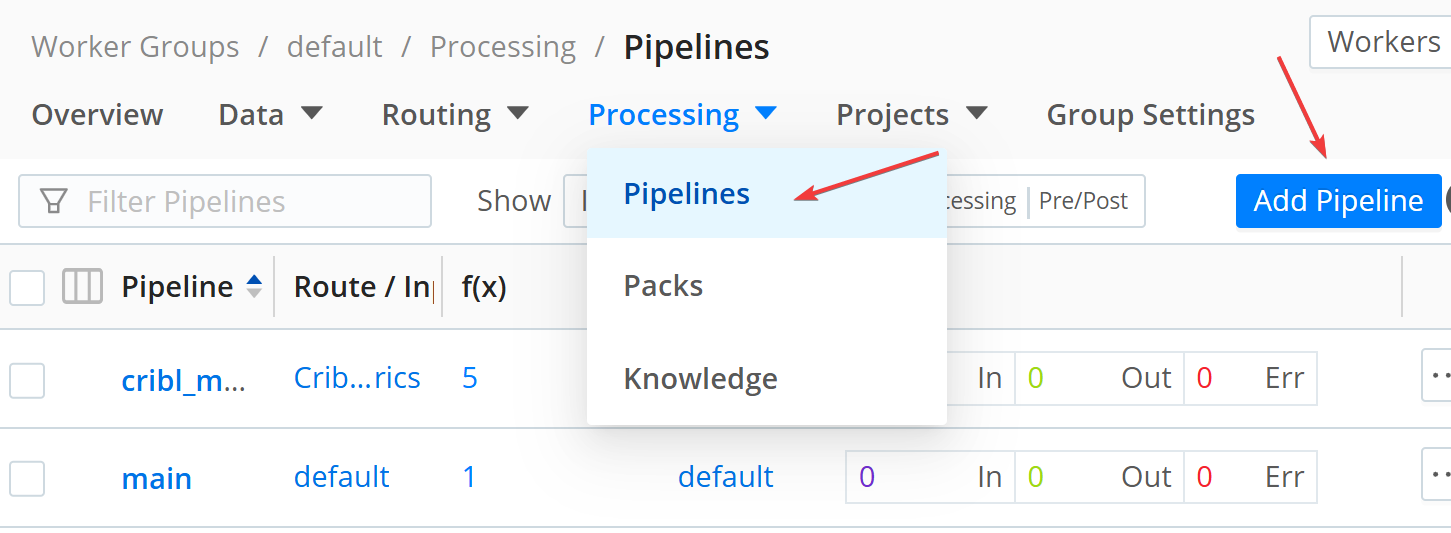Click the Err label in cribl_m… row
This screenshot has width=1451, height=533.
1284,378
